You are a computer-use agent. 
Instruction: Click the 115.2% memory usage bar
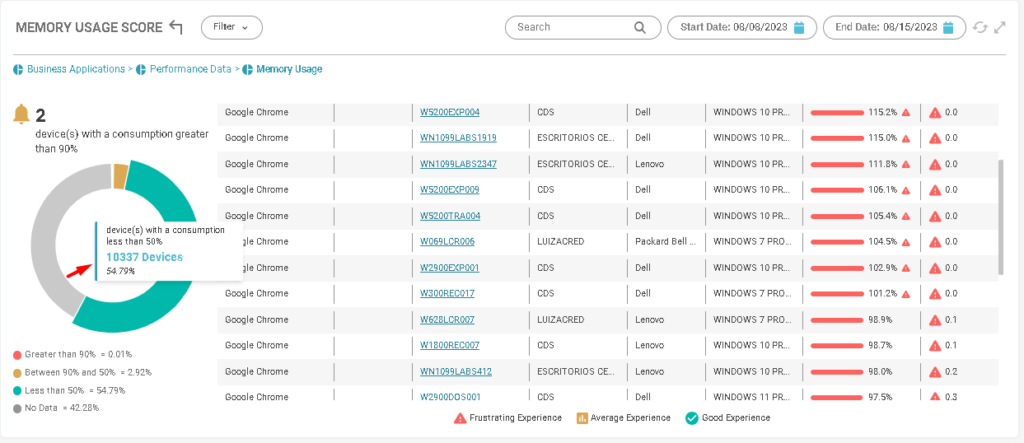coord(837,112)
